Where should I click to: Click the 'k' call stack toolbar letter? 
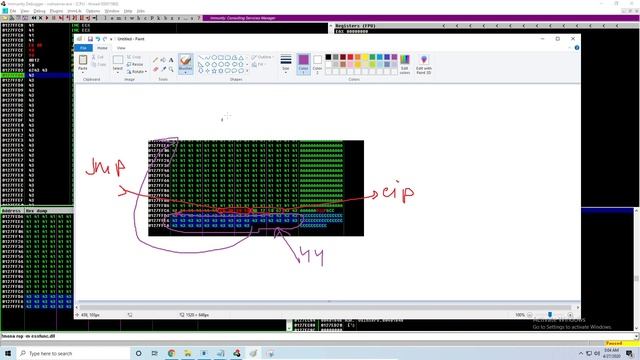pos(158,18)
